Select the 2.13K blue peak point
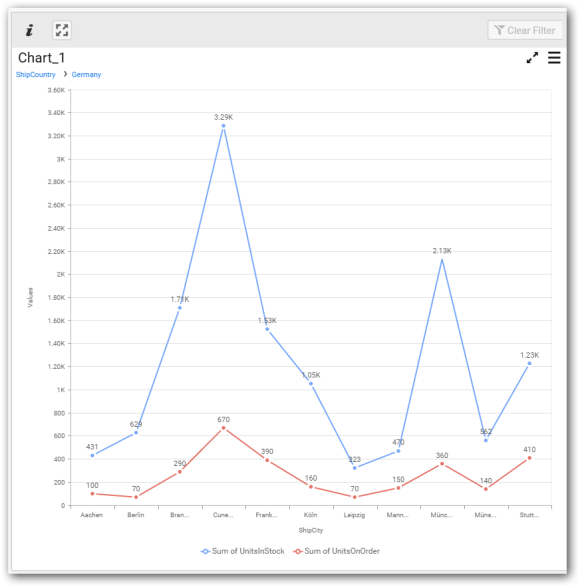Screen dimensions: 580x587 tap(442, 259)
